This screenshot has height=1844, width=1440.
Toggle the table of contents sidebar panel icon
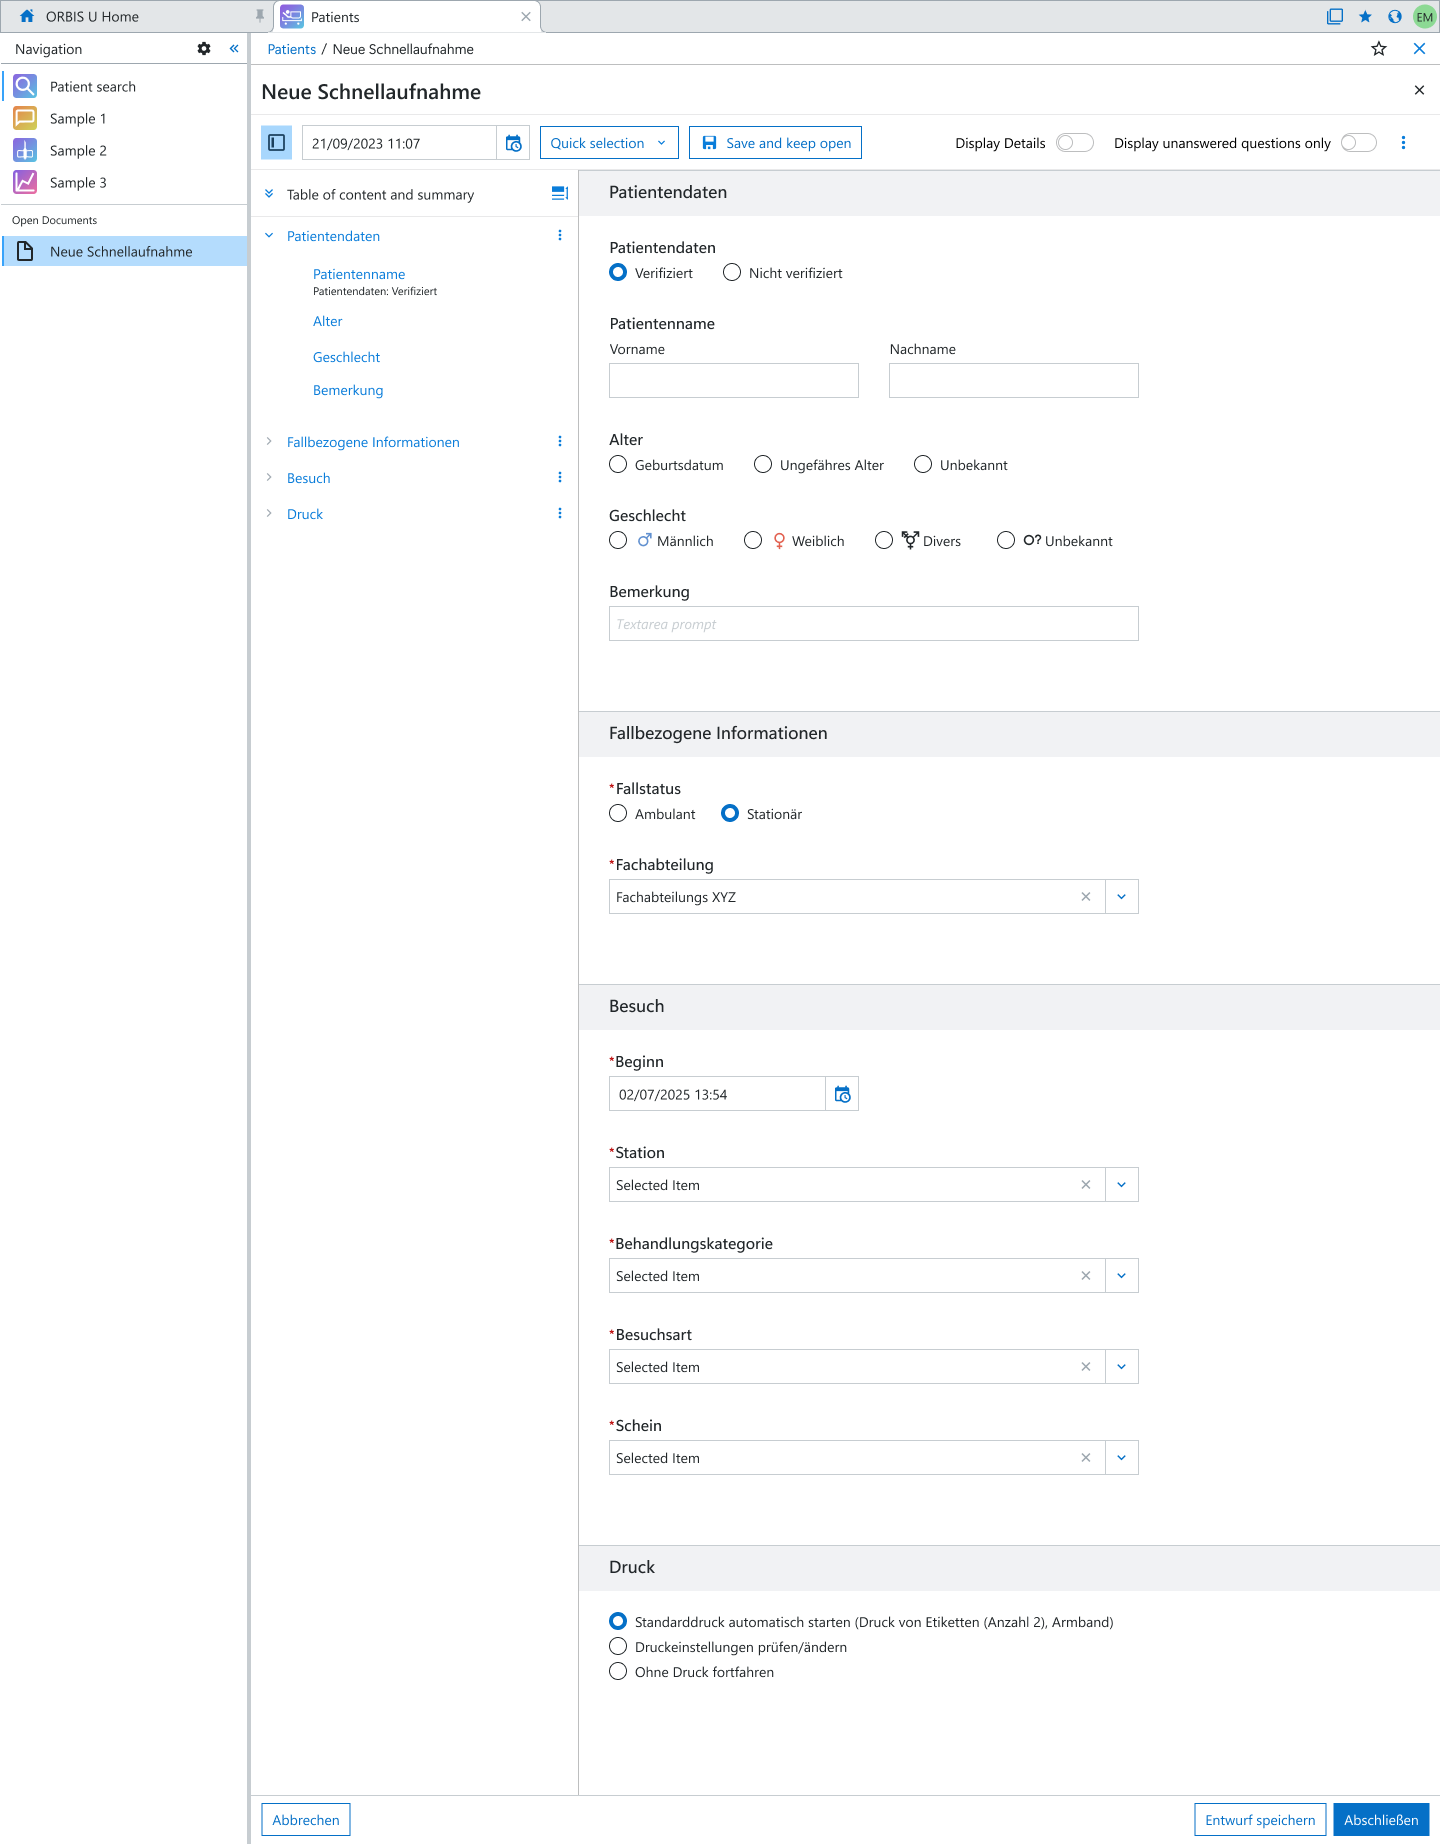pyautogui.click(x=277, y=143)
